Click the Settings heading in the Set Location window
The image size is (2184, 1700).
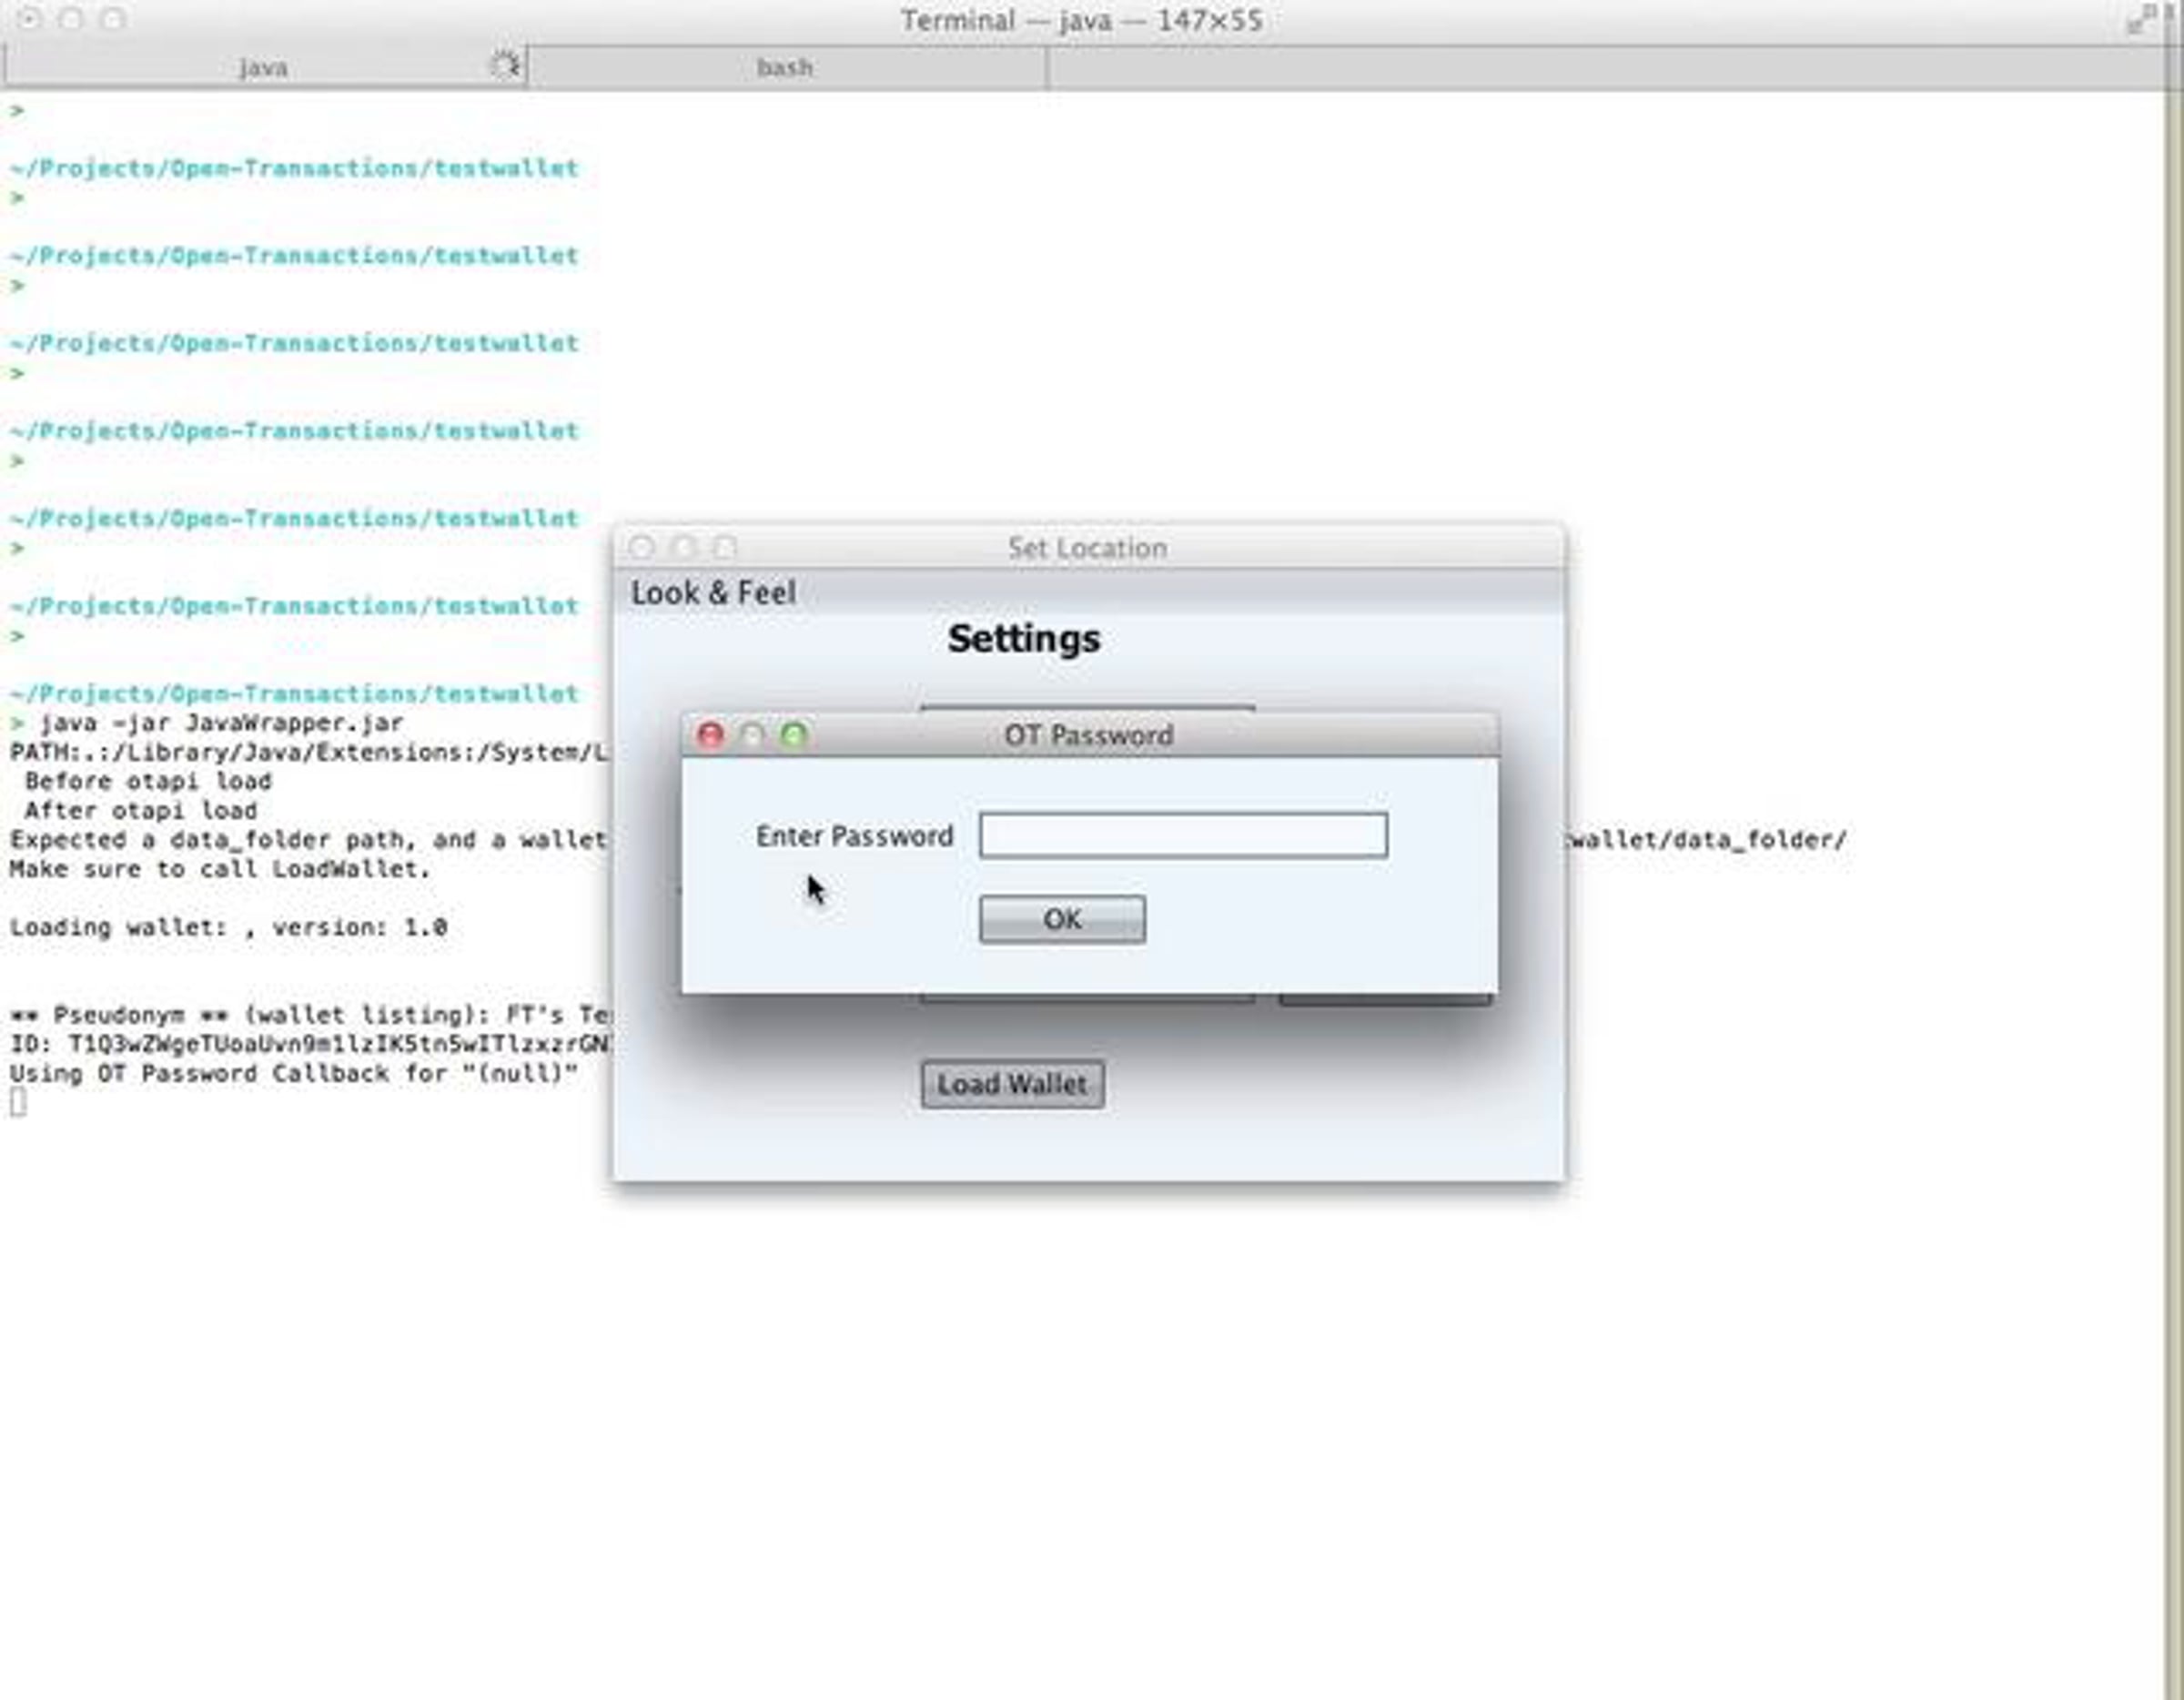click(x=1024, y=639)
